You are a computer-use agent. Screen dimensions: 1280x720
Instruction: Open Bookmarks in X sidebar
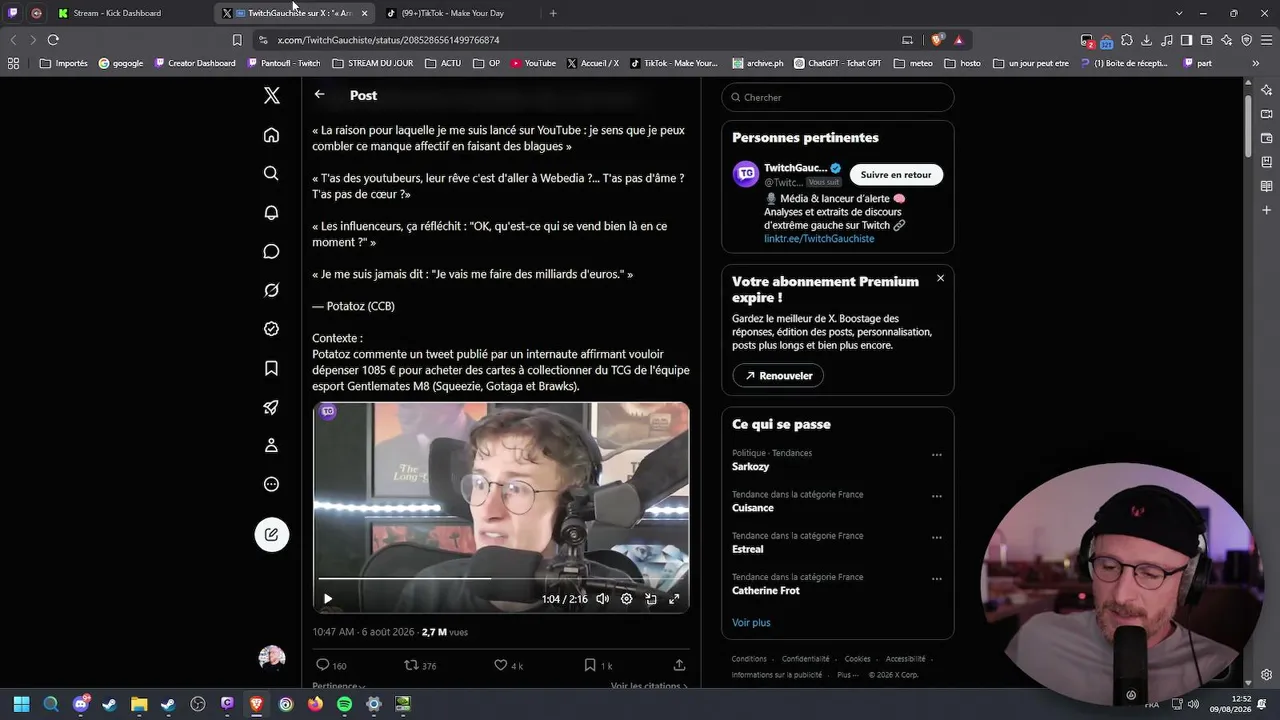point(271,368)
